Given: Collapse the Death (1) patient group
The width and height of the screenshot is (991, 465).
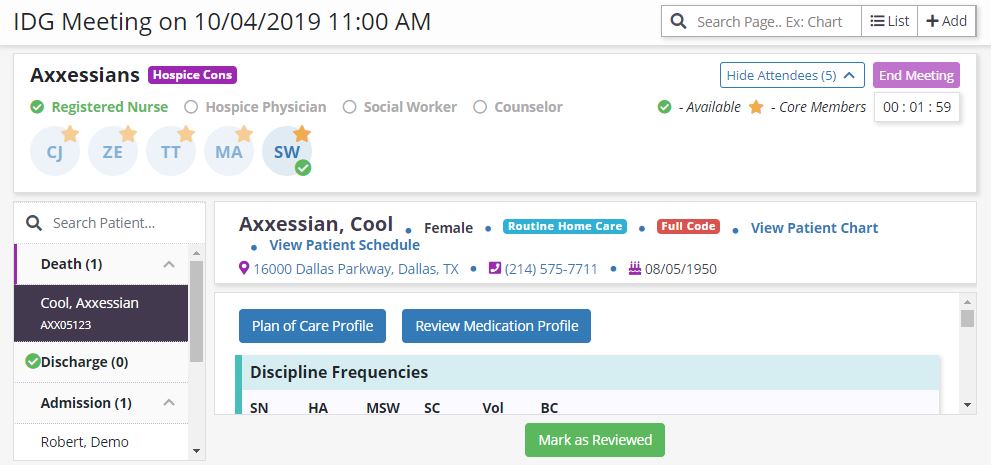Looking at the screenshot, I should (x=169, y=265).
